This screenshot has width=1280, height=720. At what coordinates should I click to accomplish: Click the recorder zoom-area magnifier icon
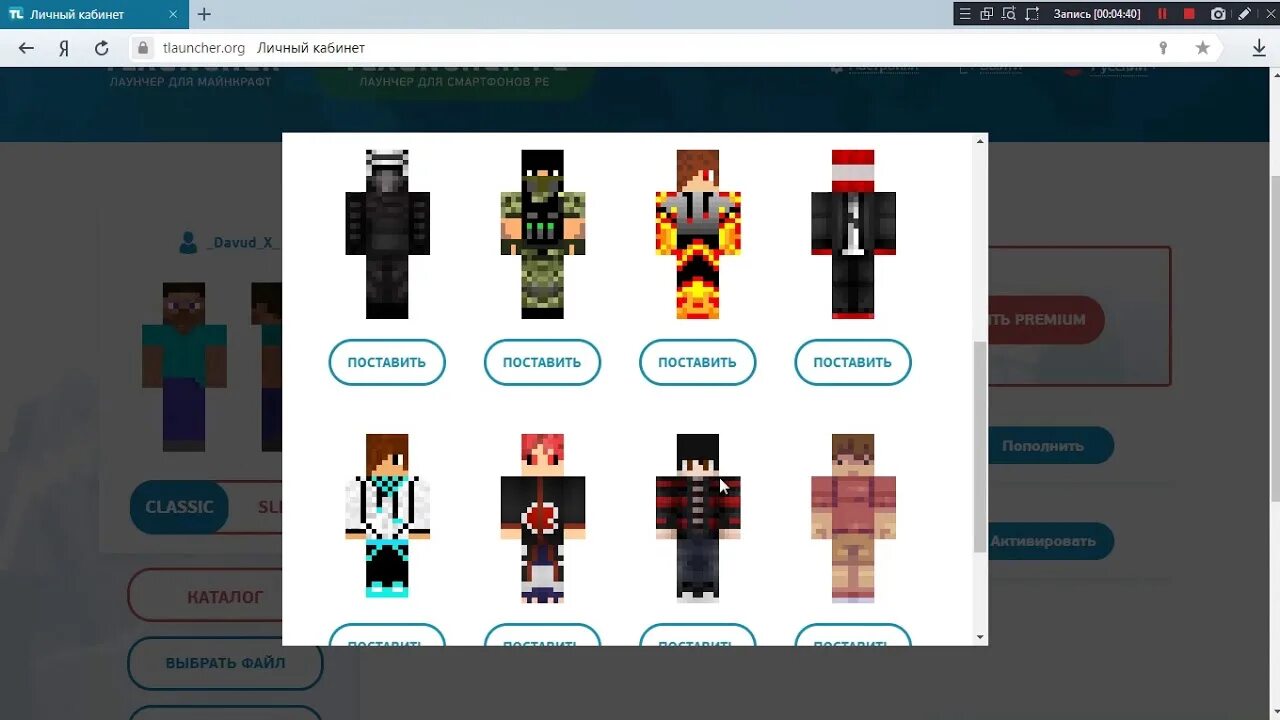point(1009,14)
